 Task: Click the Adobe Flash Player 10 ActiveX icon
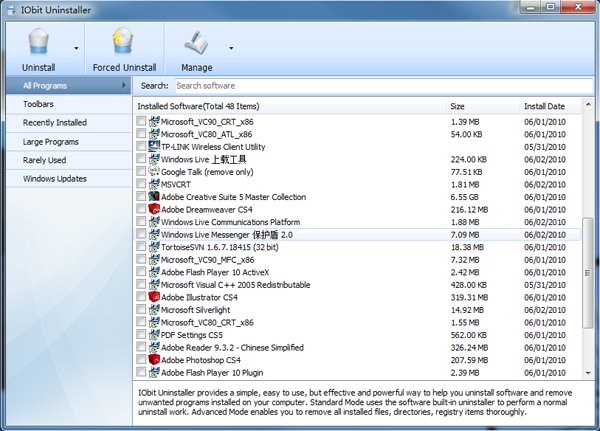154,272
